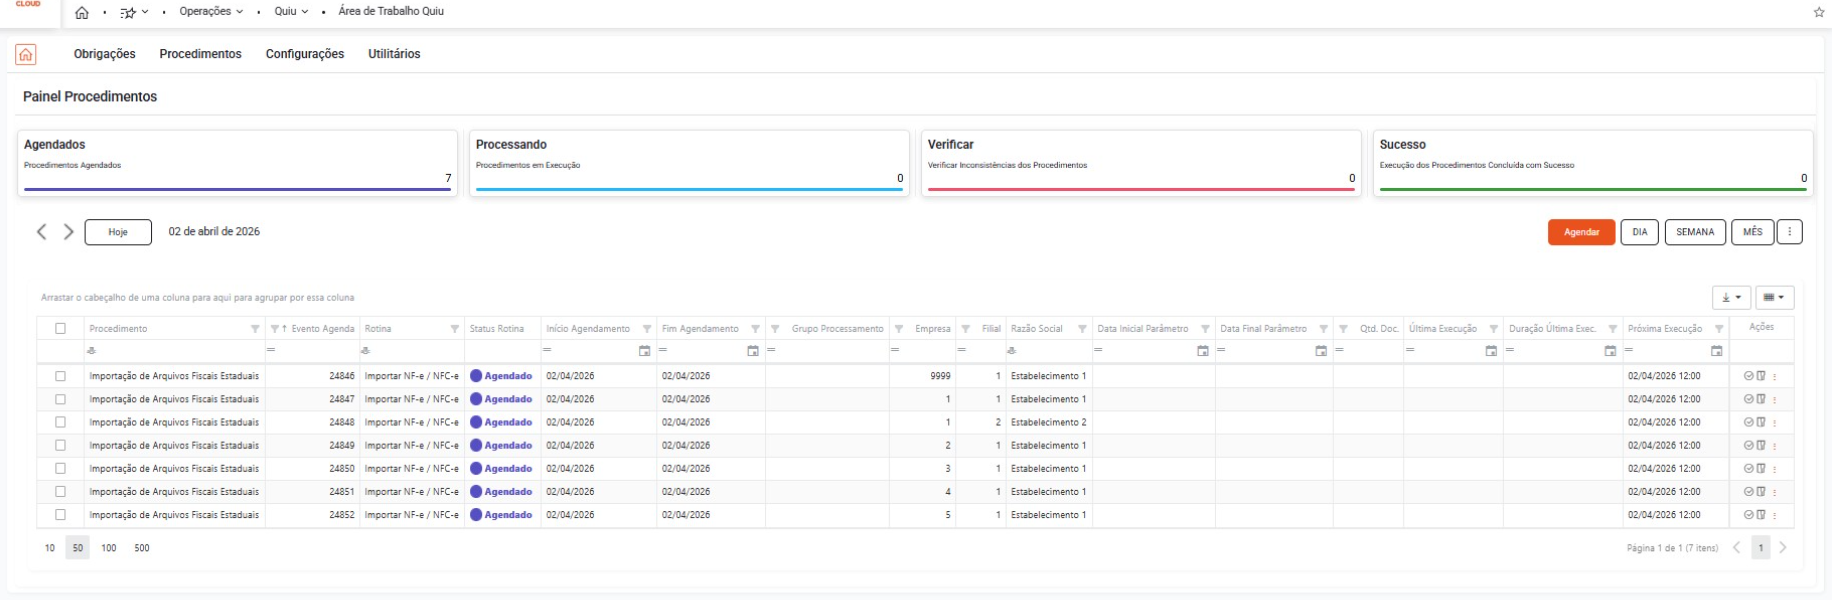Set page size to 100 items

pyautogui.click(x=109, y=548)
